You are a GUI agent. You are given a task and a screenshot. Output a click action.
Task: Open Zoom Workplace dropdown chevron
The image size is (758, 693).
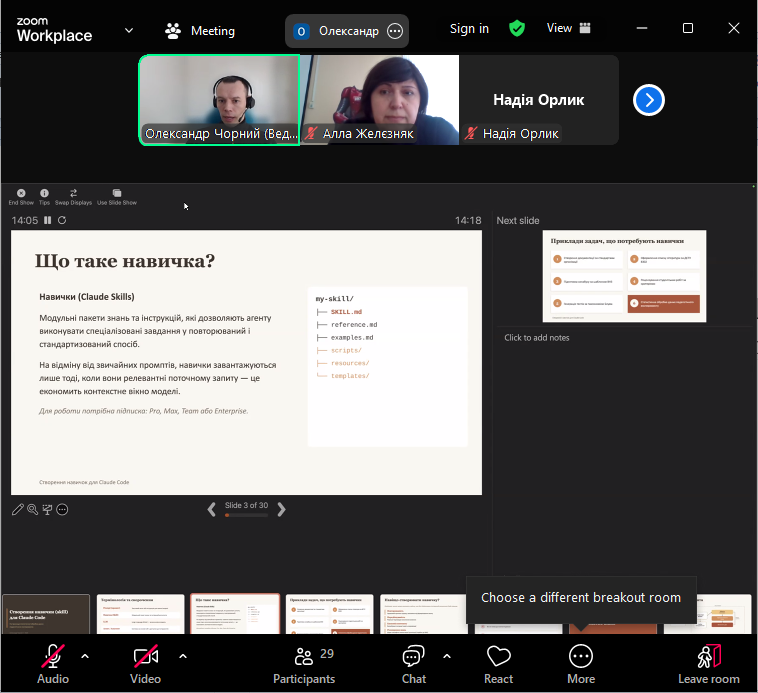(x=129, y=30)
